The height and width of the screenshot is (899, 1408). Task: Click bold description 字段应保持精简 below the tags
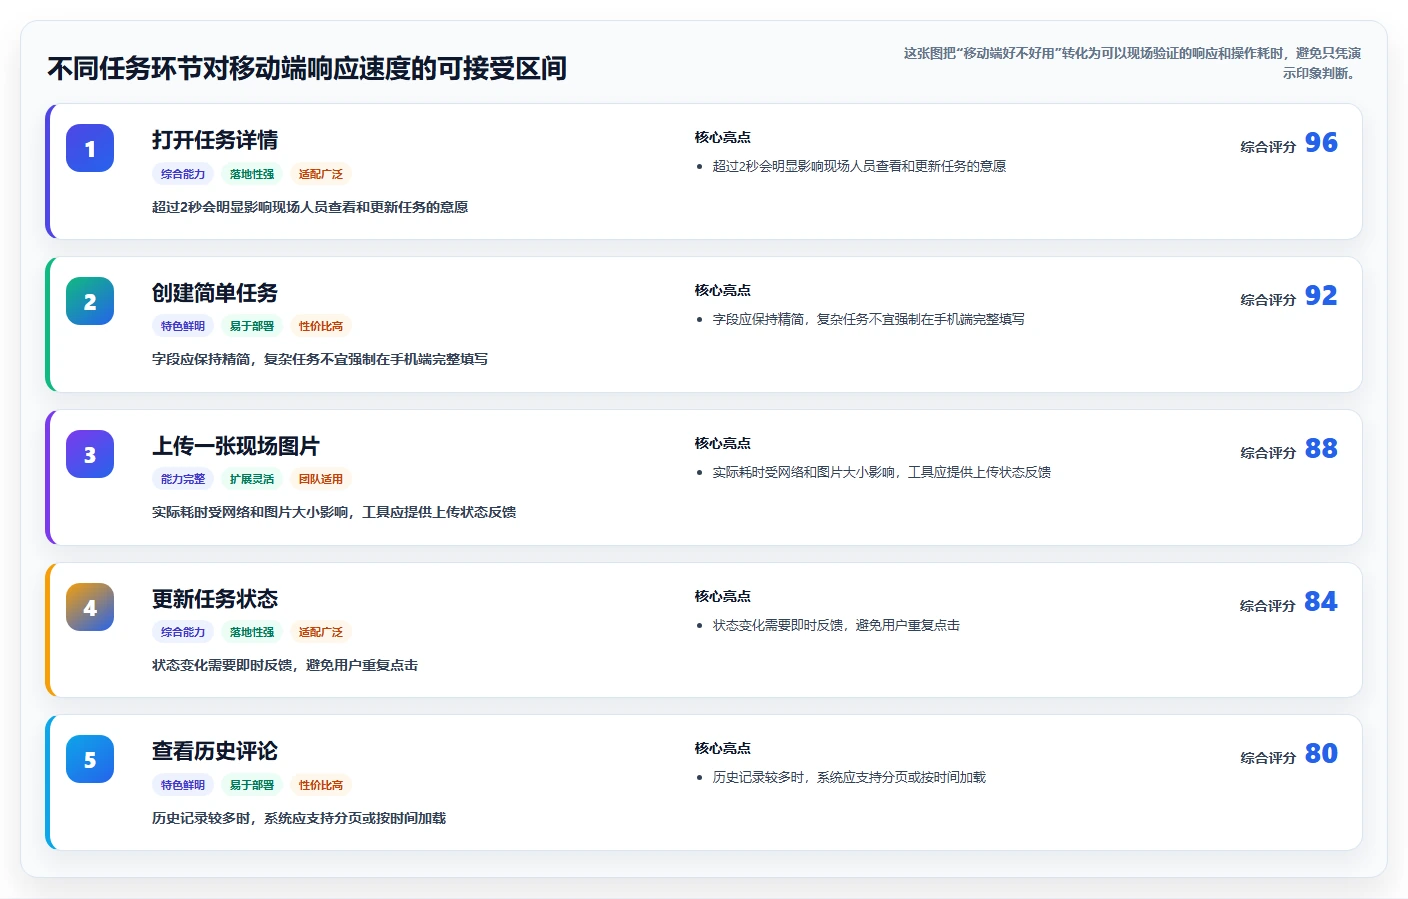tap(320, 359)
